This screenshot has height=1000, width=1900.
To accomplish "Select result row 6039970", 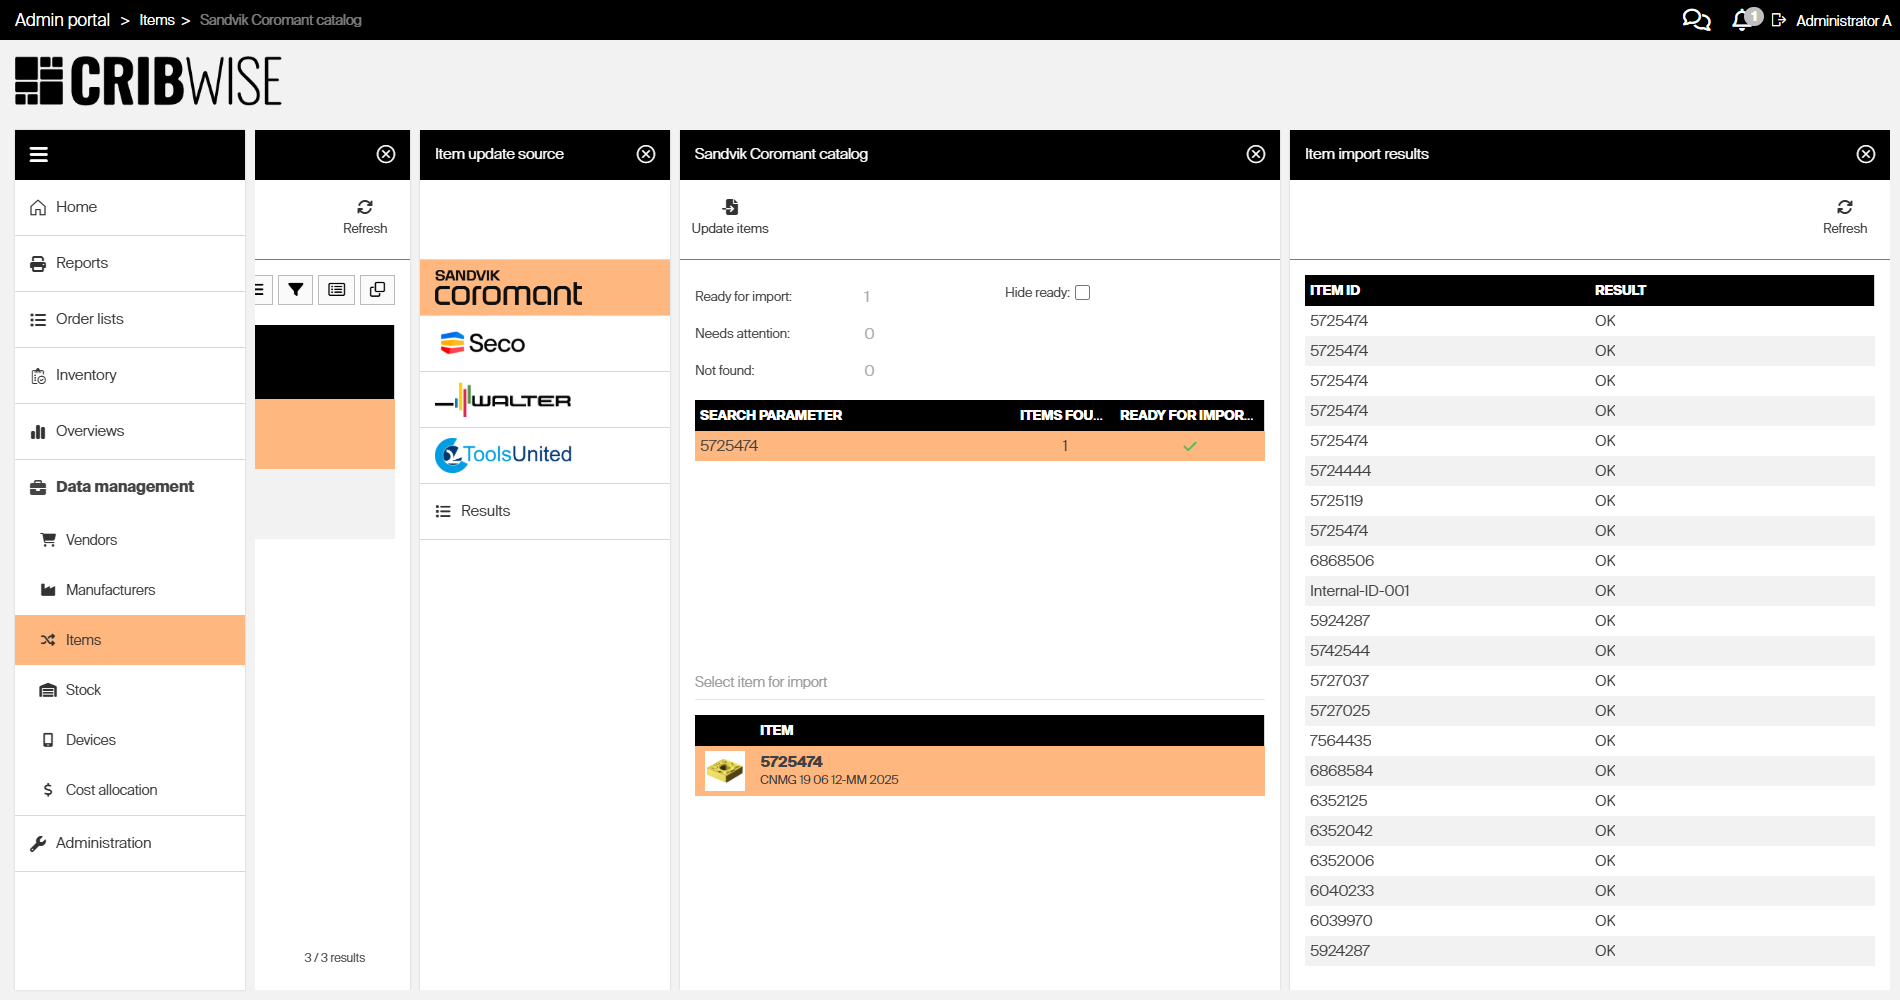I will click(1590, 921).
